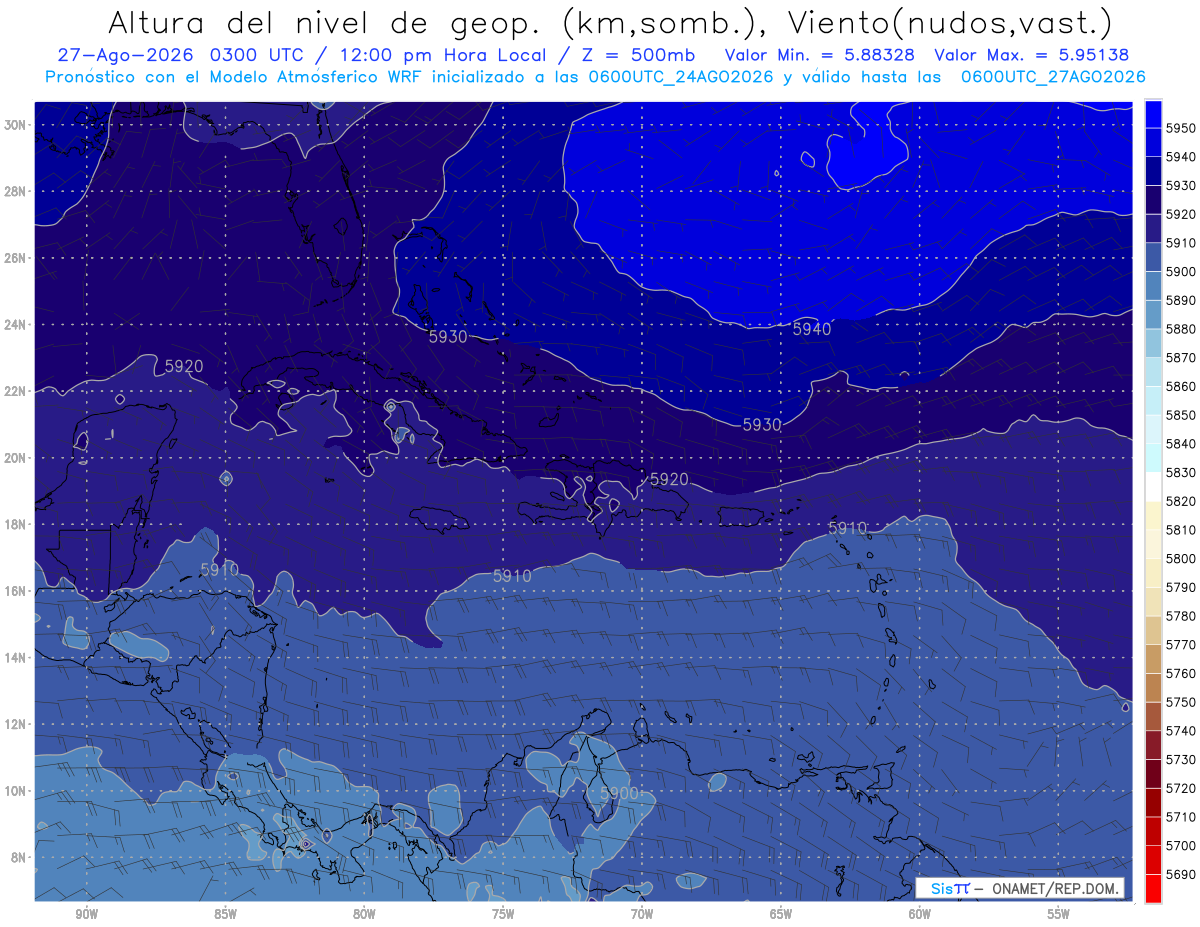Click the 22N latitude label
This screenshot has width=1200, height=927.
click(15, 391)
